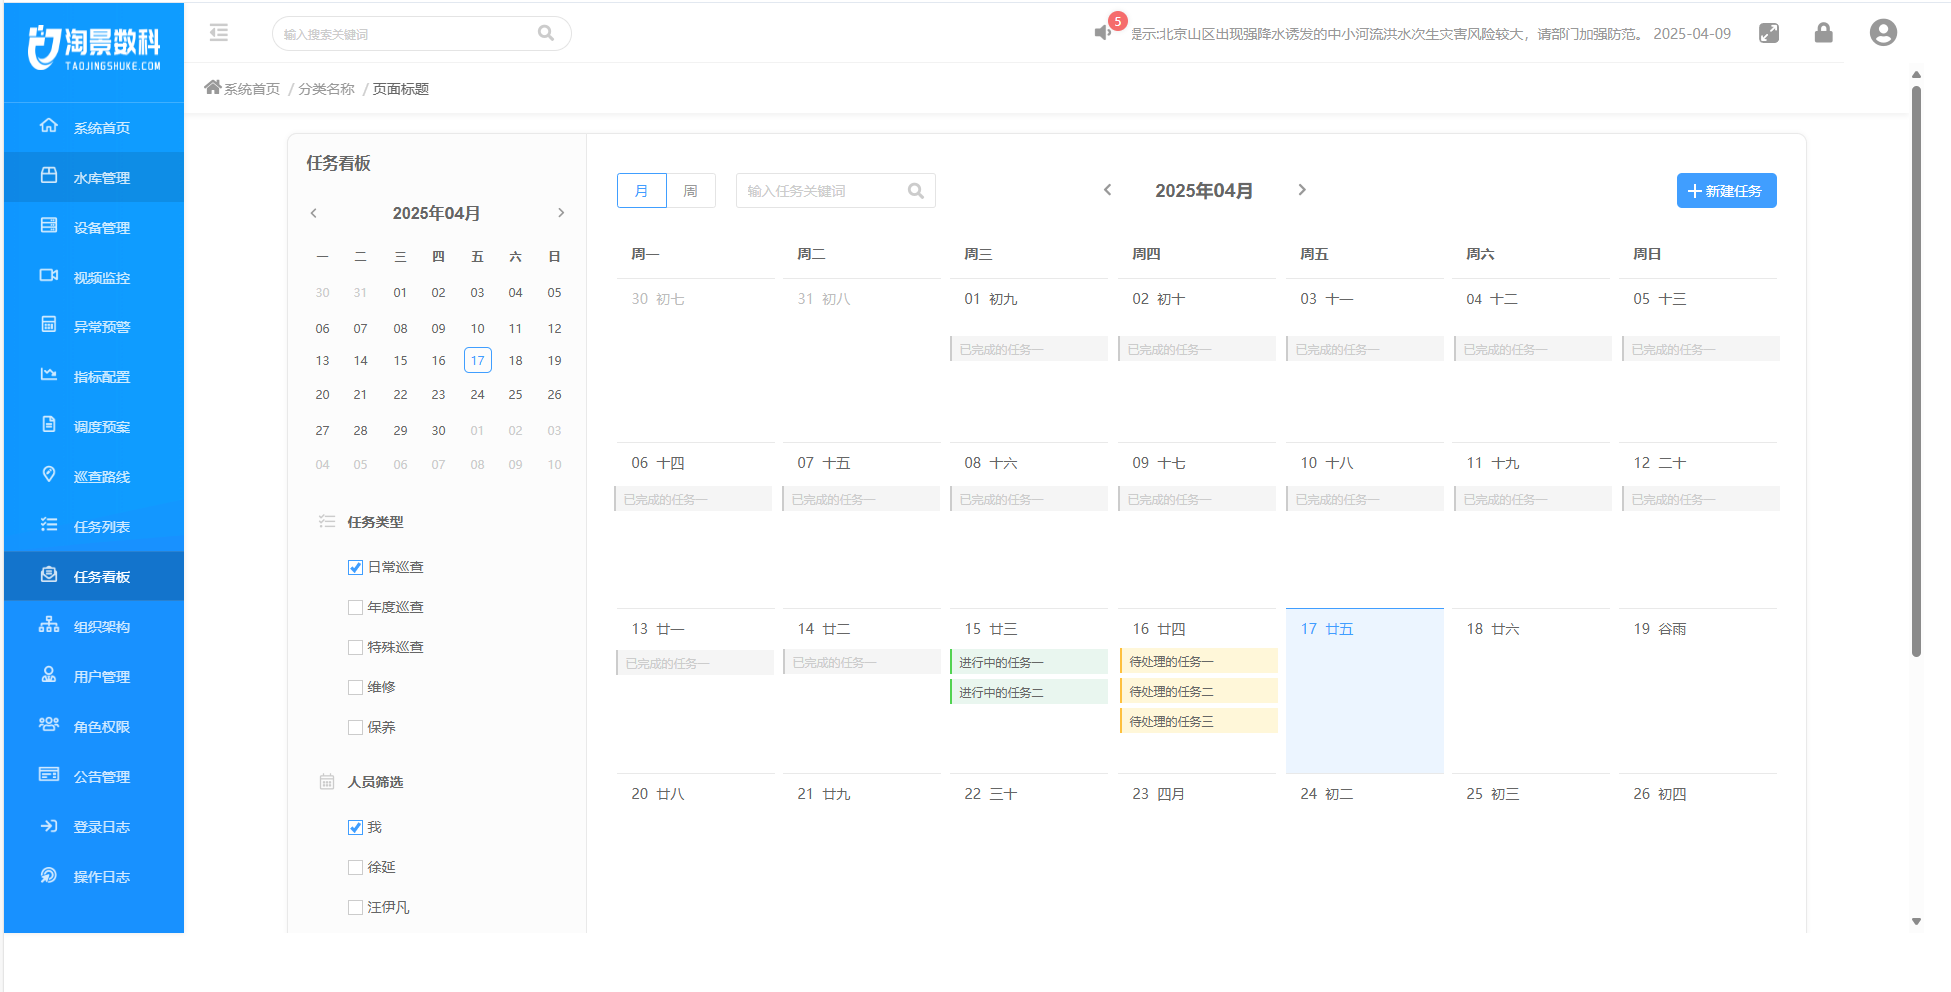Click the date 2025-04-09 in header
1951x992 pixels.
click(x=1692, y=33)
